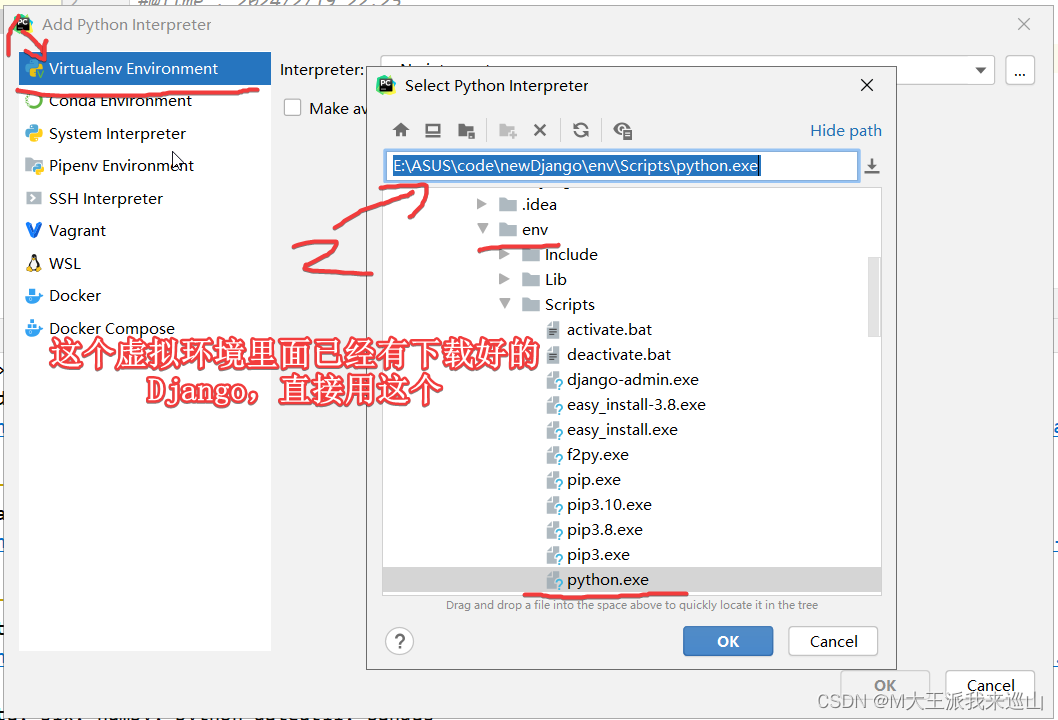Toggle the 'Make available' checkbox
The width and height of the screenshot is (1058, 720).
pos(292,108)
